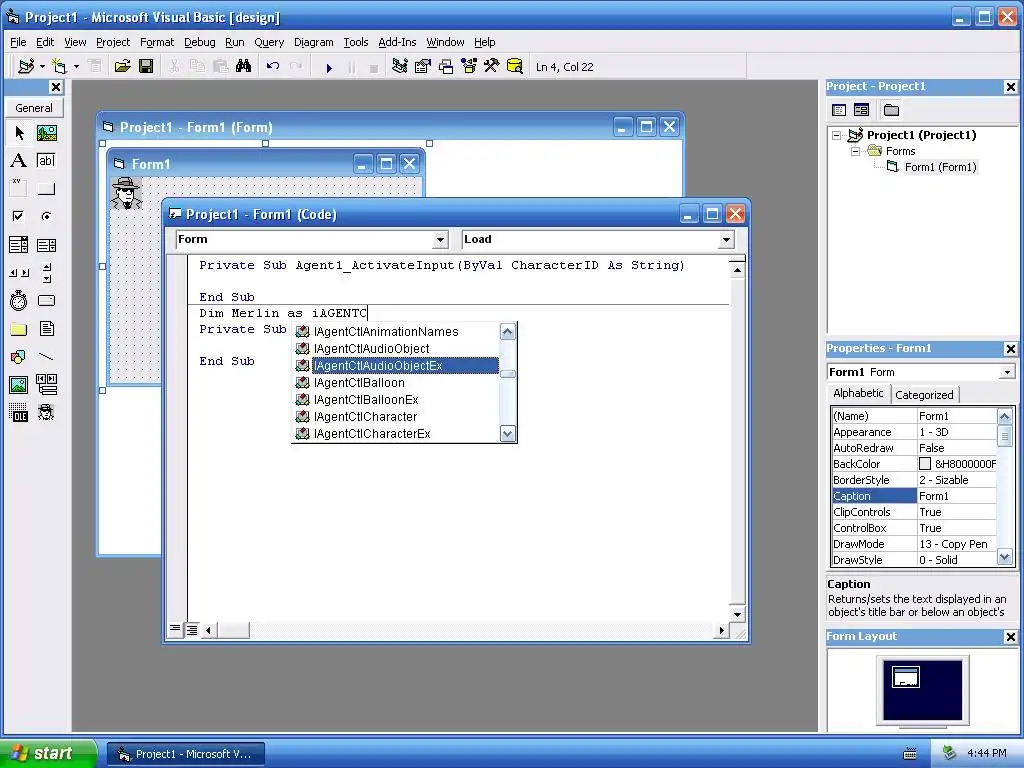Screen dimensions: 1024x768
Task: Choose the Label control tool
Action: (19, 161)
